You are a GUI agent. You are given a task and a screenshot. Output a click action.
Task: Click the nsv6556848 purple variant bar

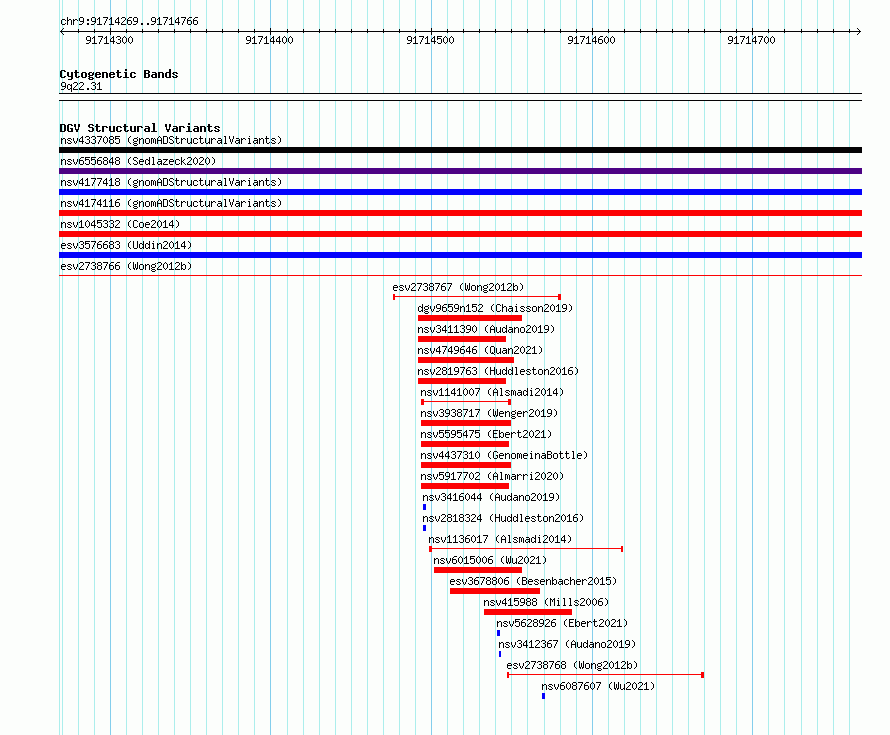coord(460,171)
